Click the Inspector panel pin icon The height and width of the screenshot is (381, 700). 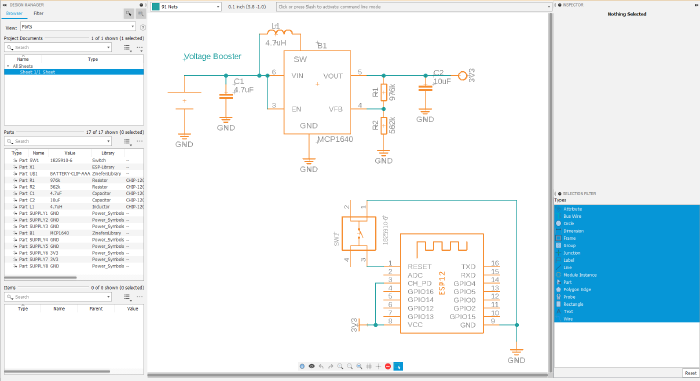coord(559,5)
